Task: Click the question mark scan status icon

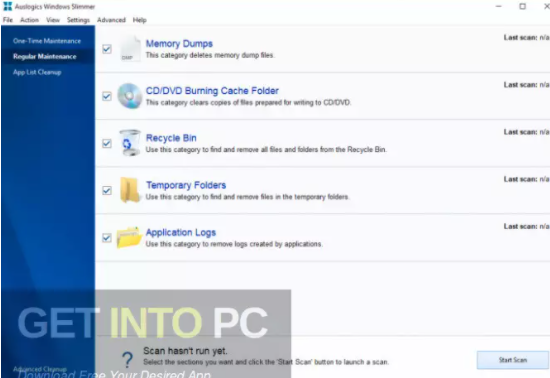Action: [x=127, y=359]
